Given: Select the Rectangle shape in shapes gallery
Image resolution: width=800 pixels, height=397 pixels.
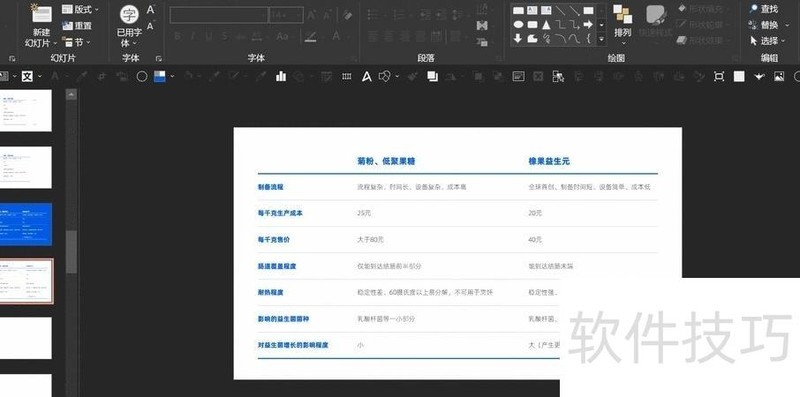Looking at the screenshot, I should [518, 10].
